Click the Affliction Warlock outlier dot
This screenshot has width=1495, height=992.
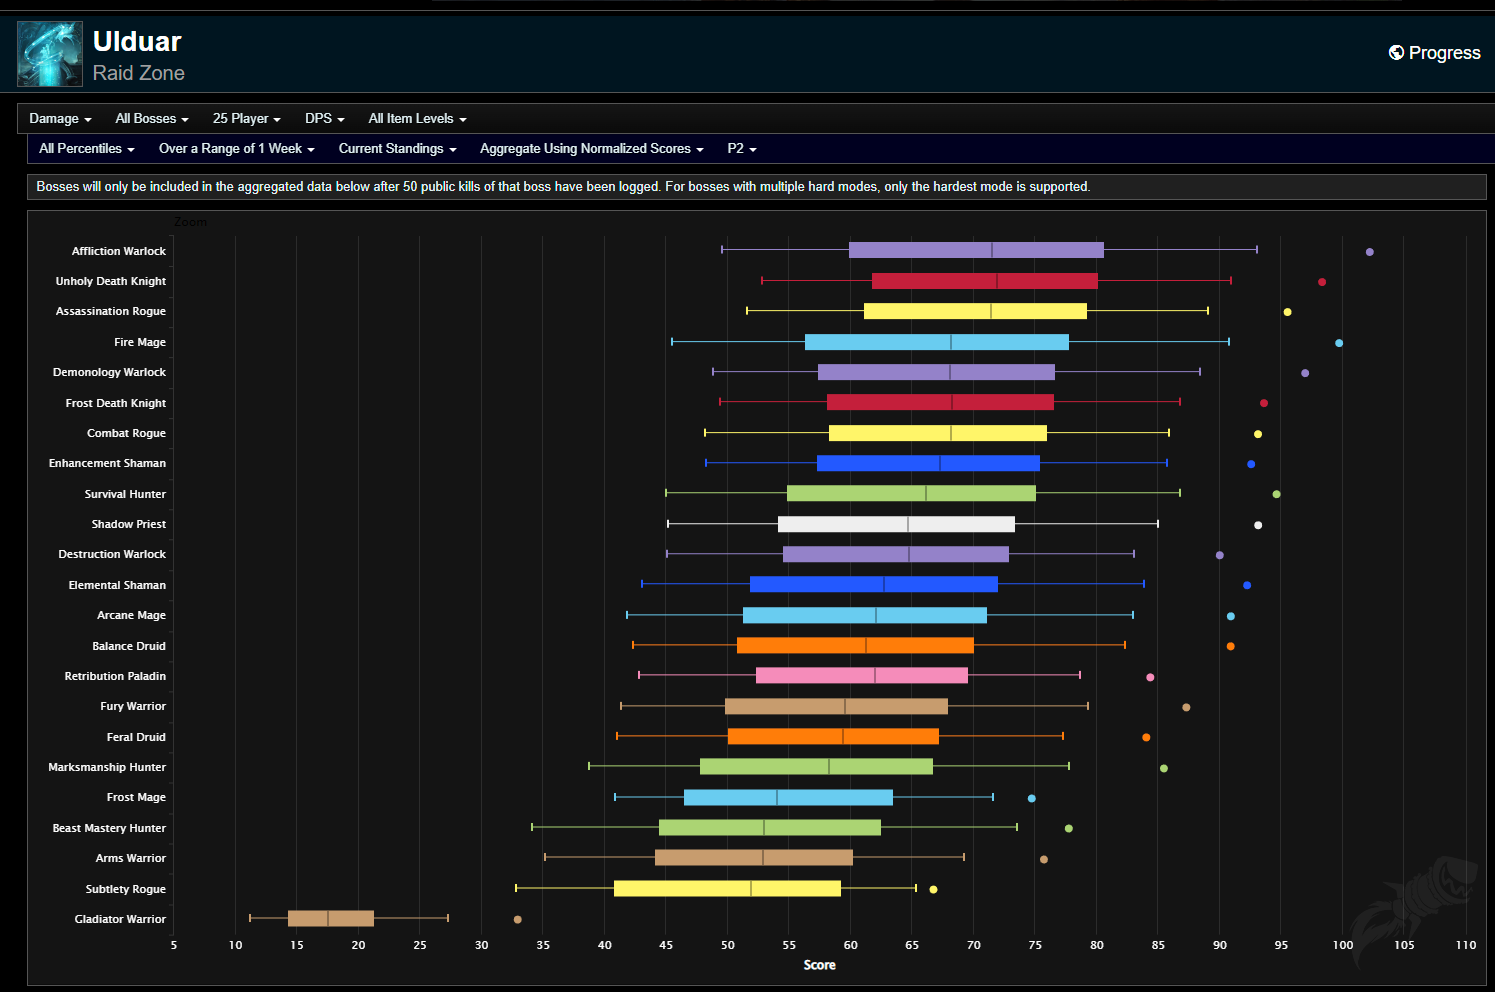pyautogui.click(x=1369, y=252)
